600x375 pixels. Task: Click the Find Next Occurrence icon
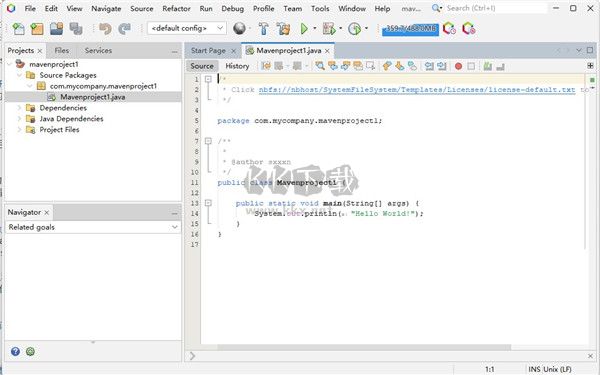[x=346, y=66]
